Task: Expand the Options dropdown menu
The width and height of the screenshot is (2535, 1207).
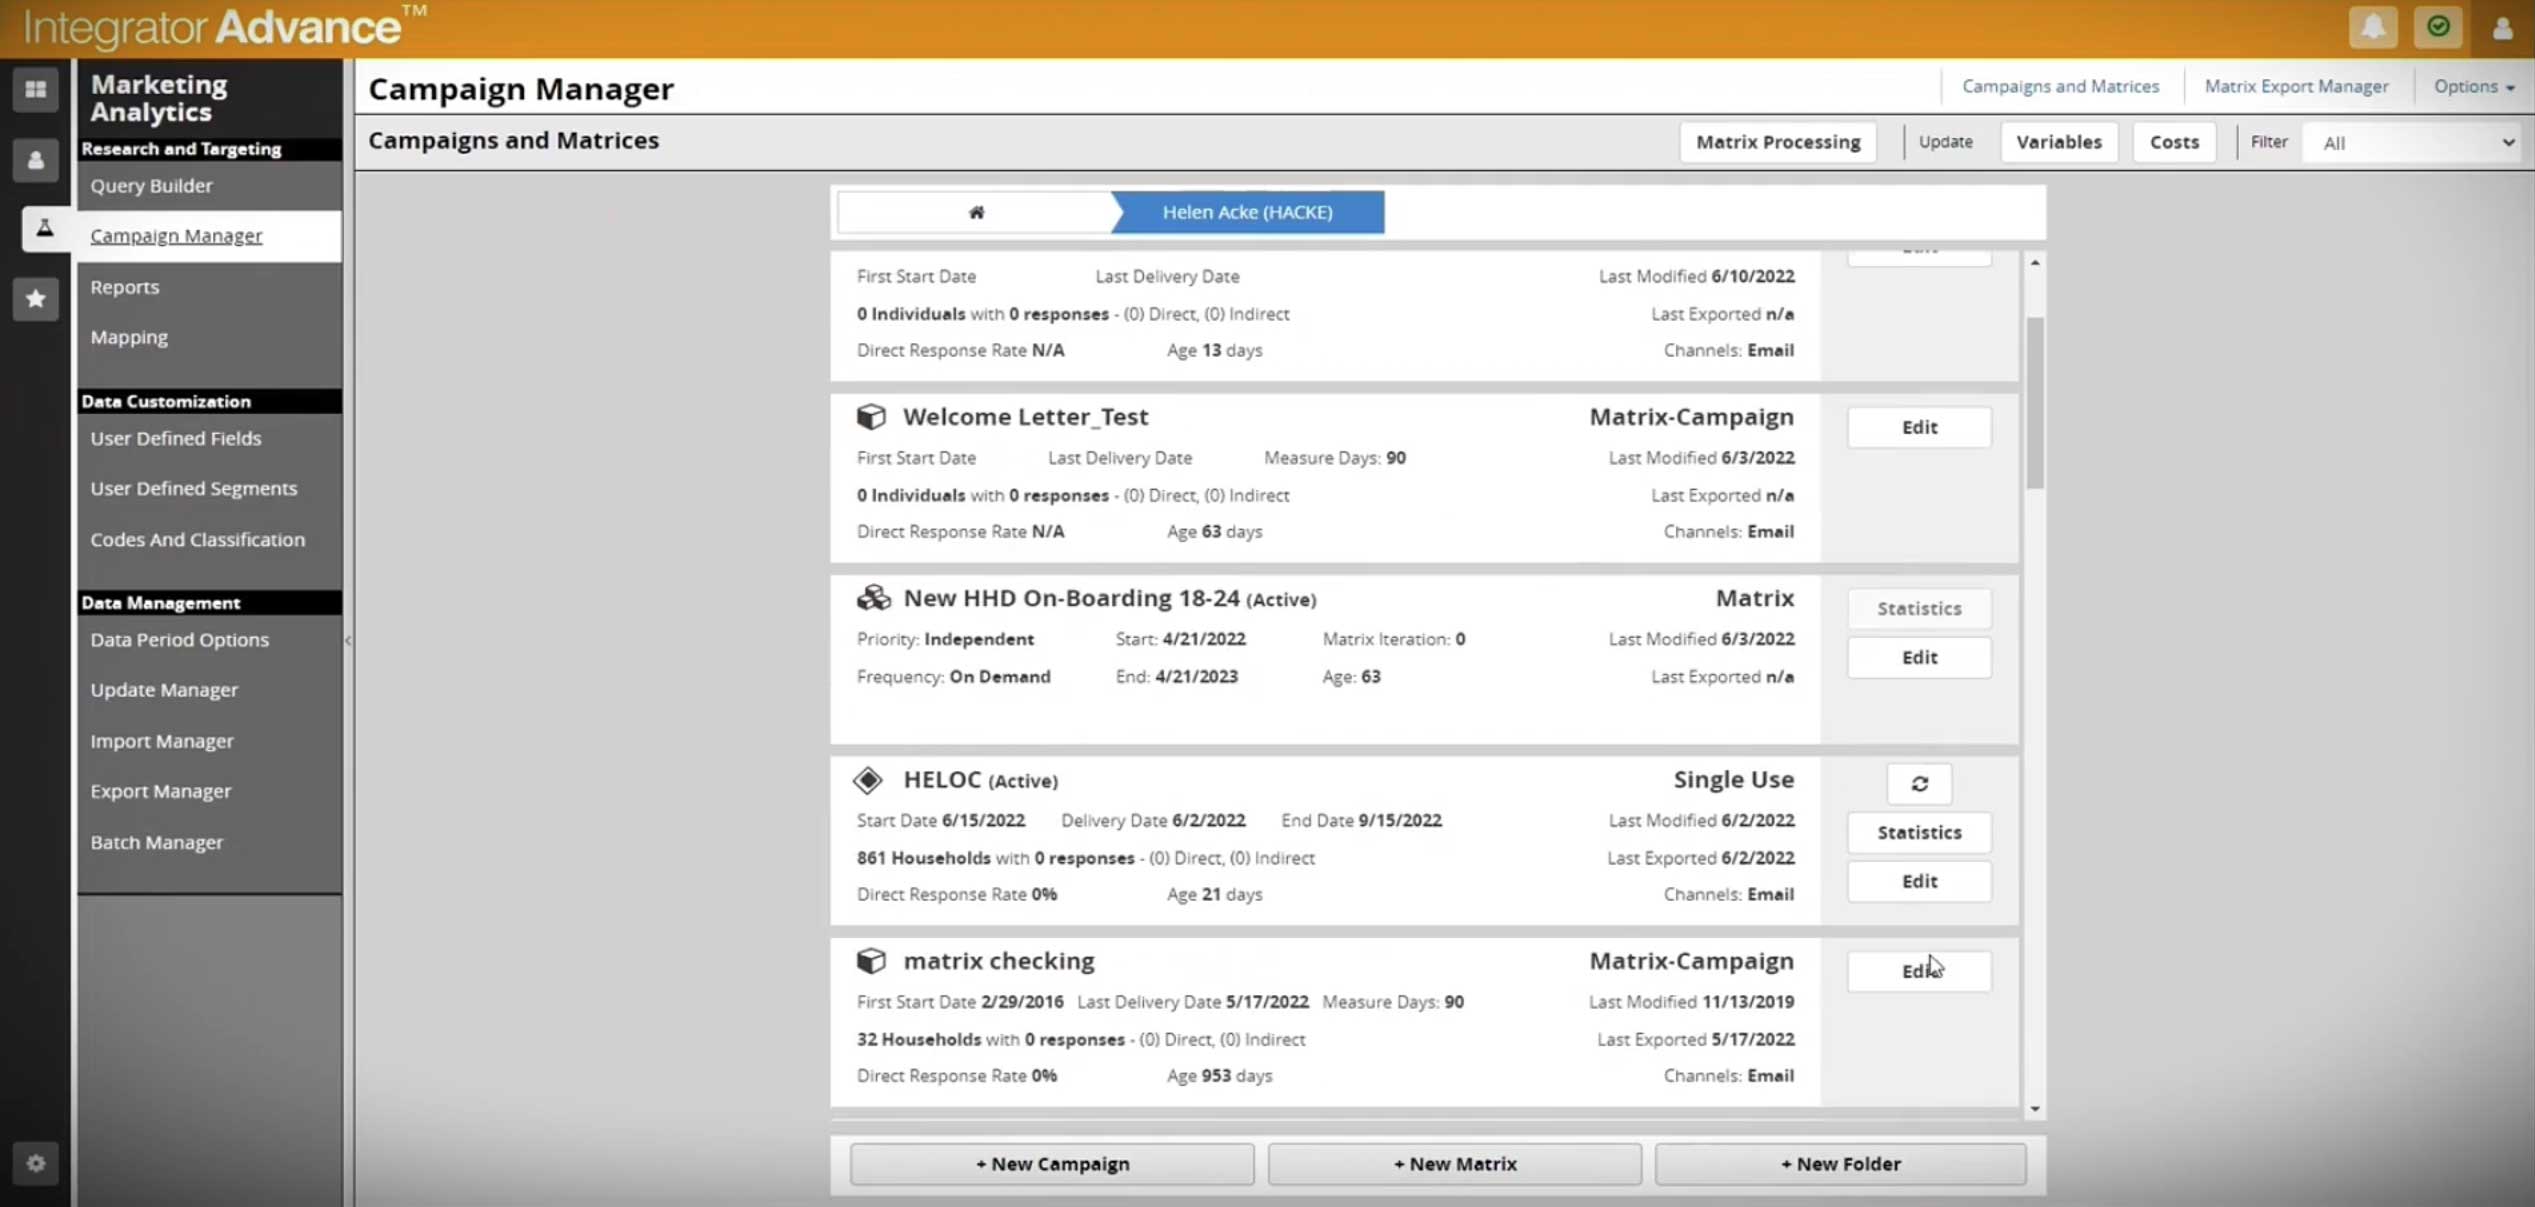Action: (2472, 86)
